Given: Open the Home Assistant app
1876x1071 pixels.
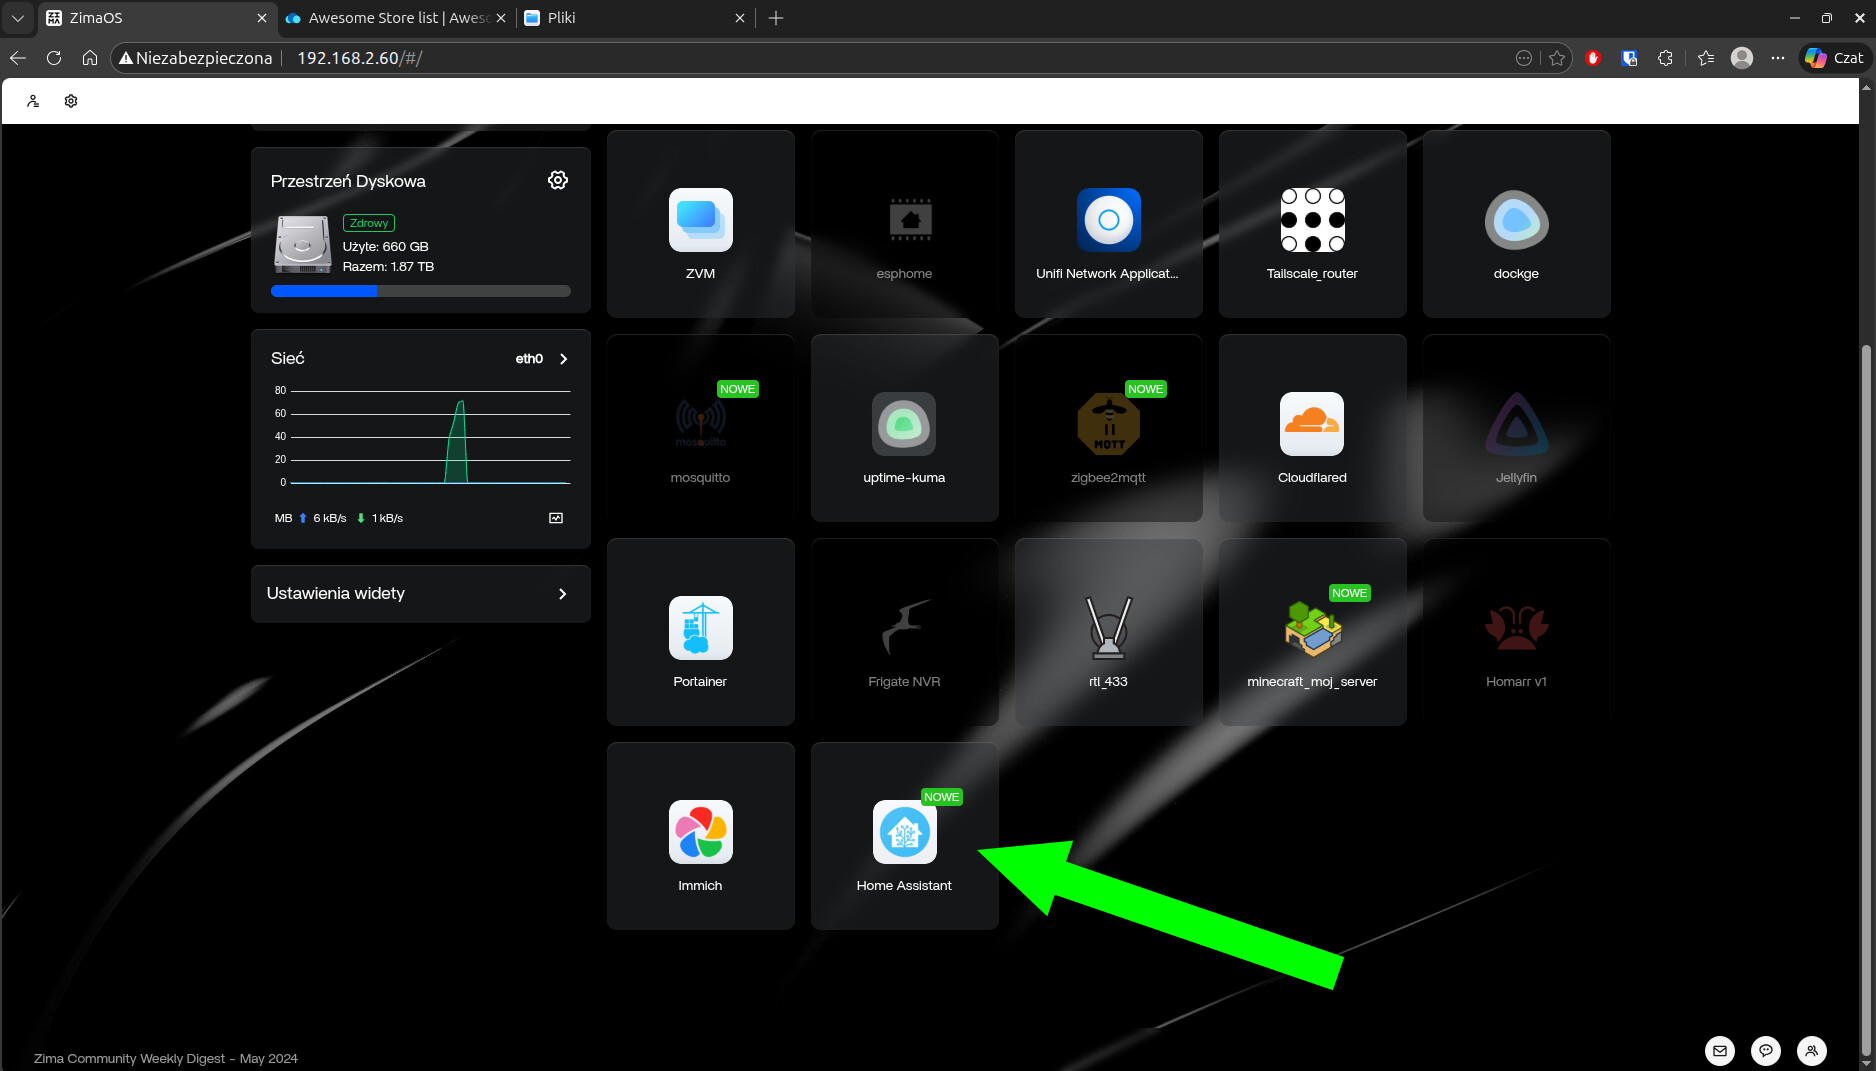Looking at the screenshot, I should pyautogui.click(x=904, y=833).
